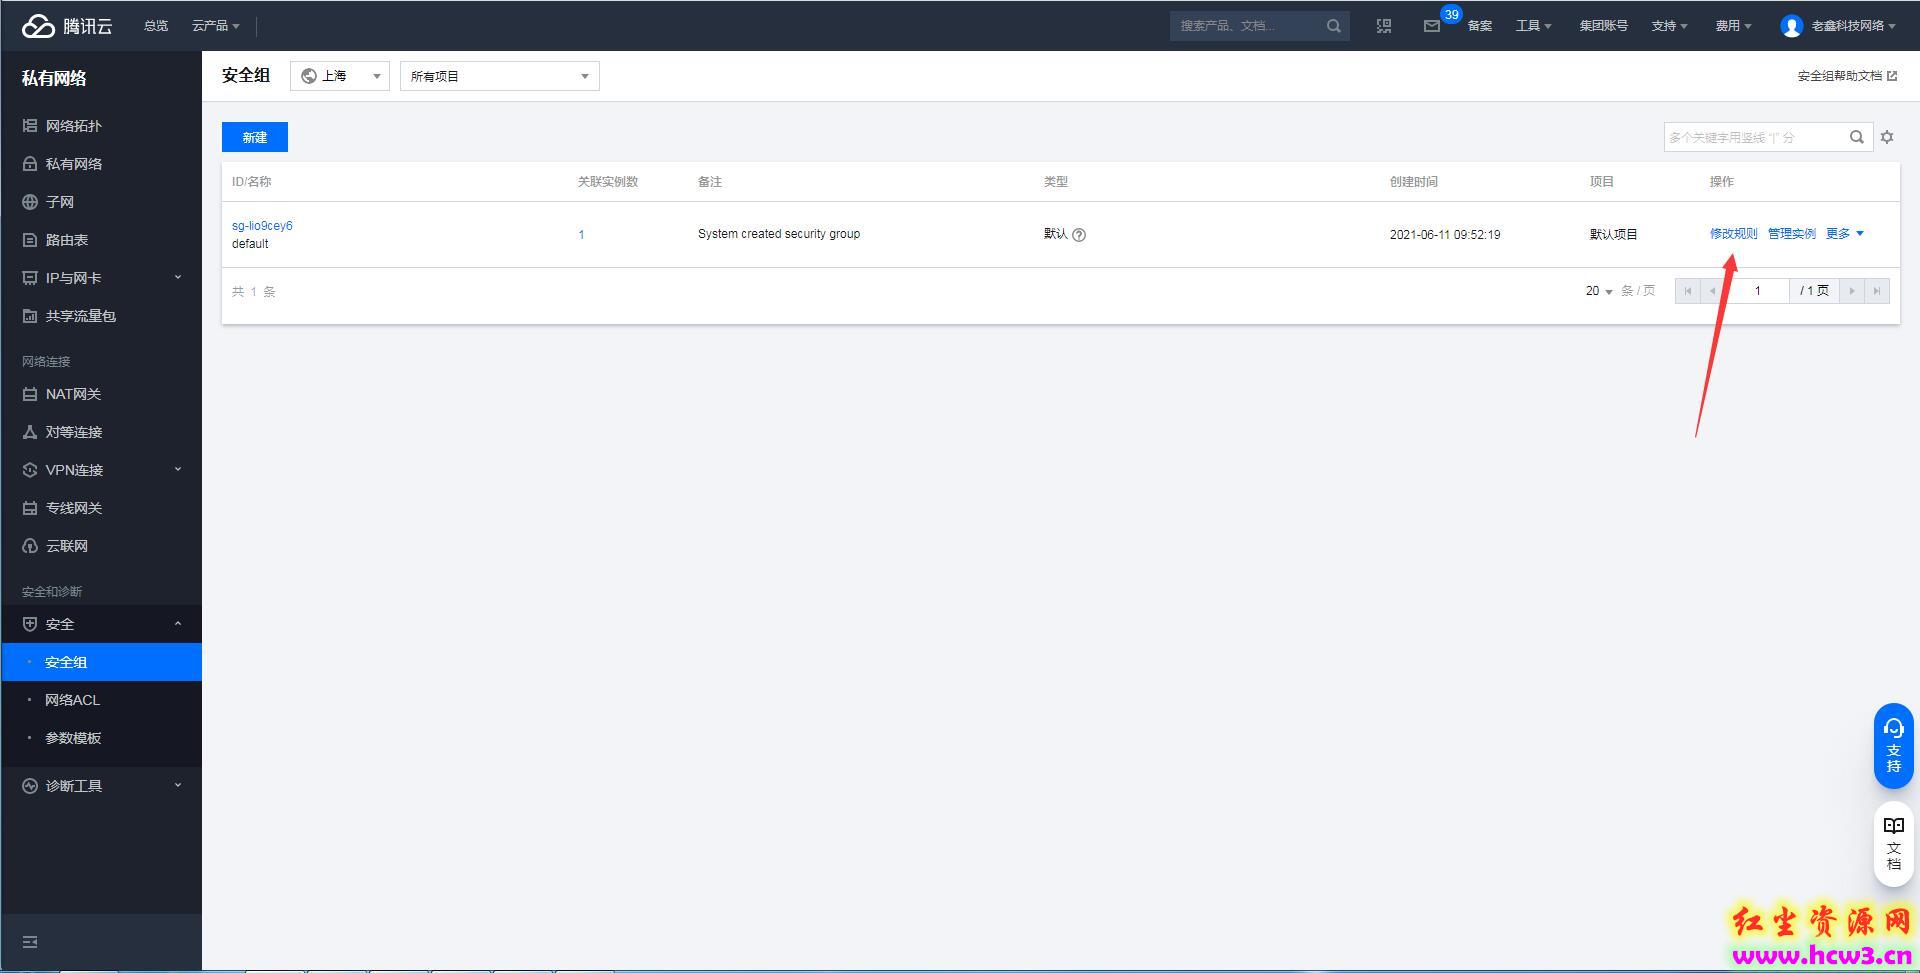
Task: Open table settings gear icon
Action: tap(1887, 137)
